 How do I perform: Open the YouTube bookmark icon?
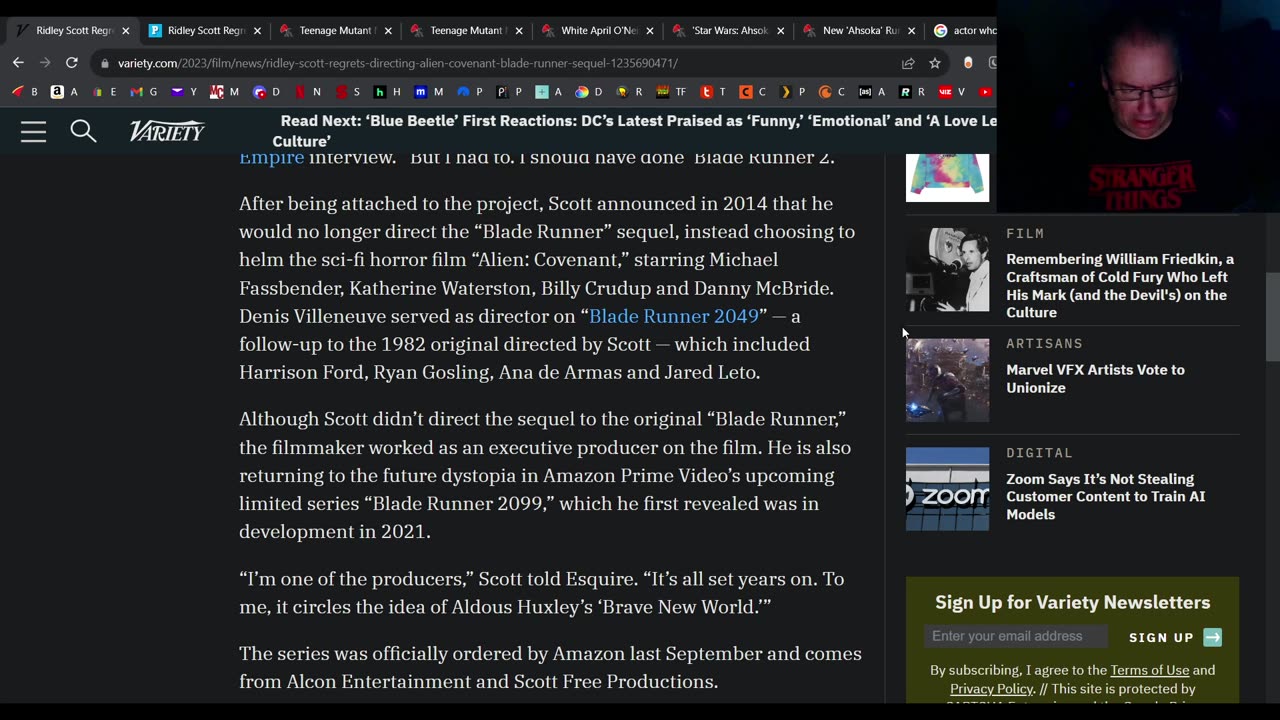986,92
